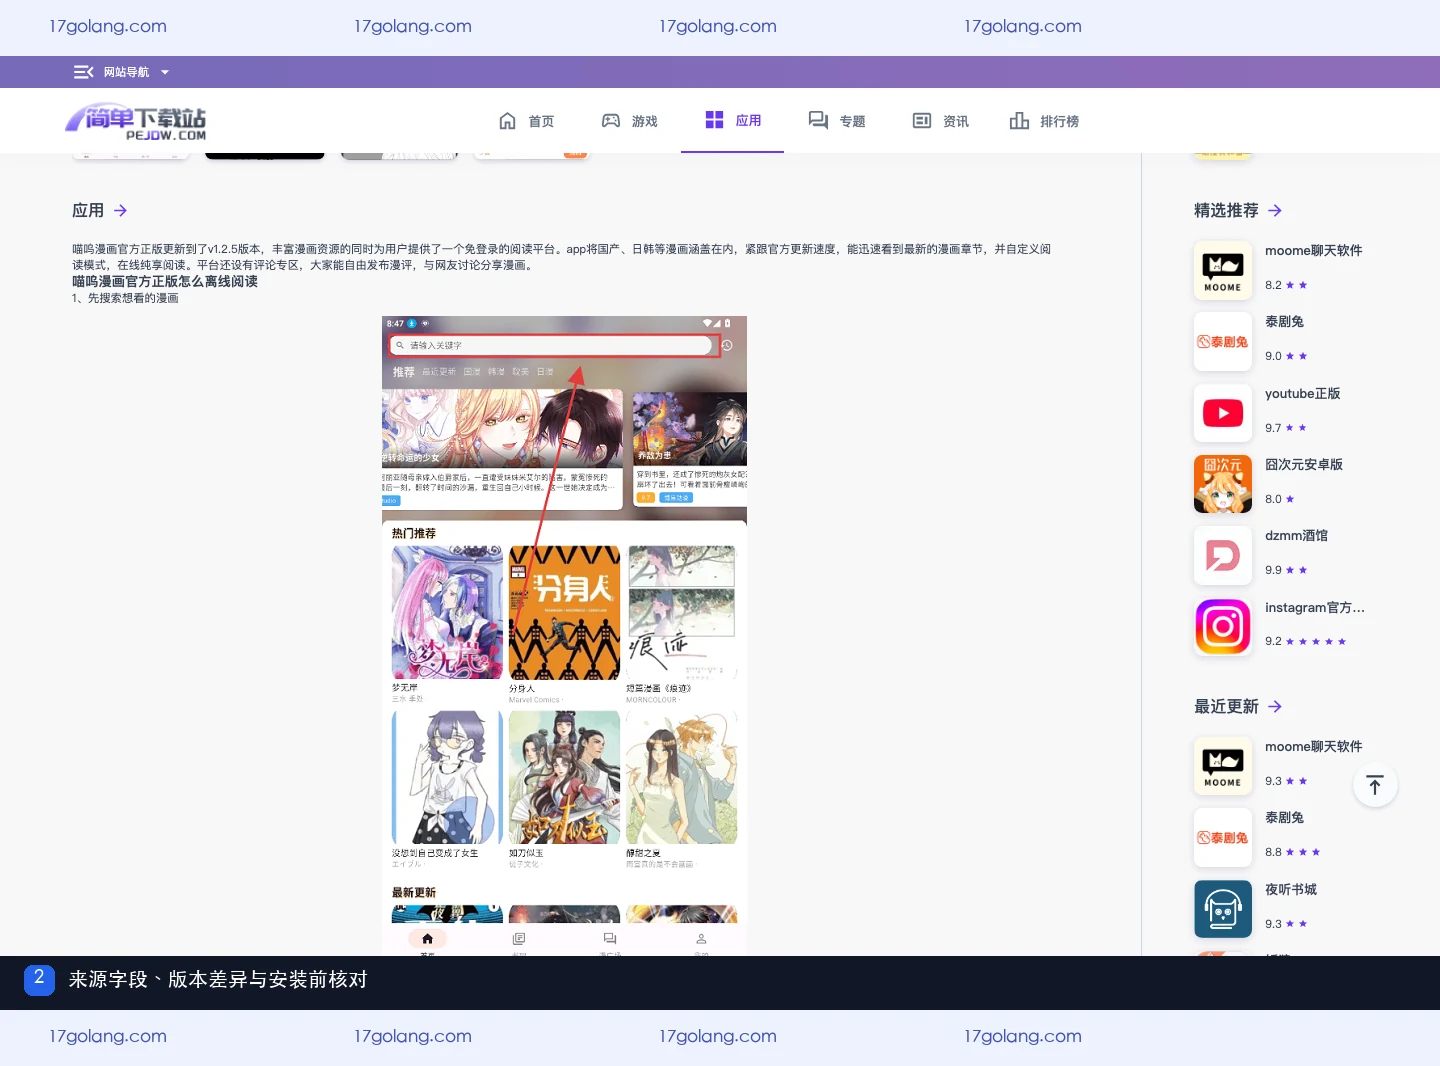The height and width of the screenshot is (1066, 1440).
Task: Click the heading 喵呜漫画官方正版怎么离线阅读
Action: 165,282
